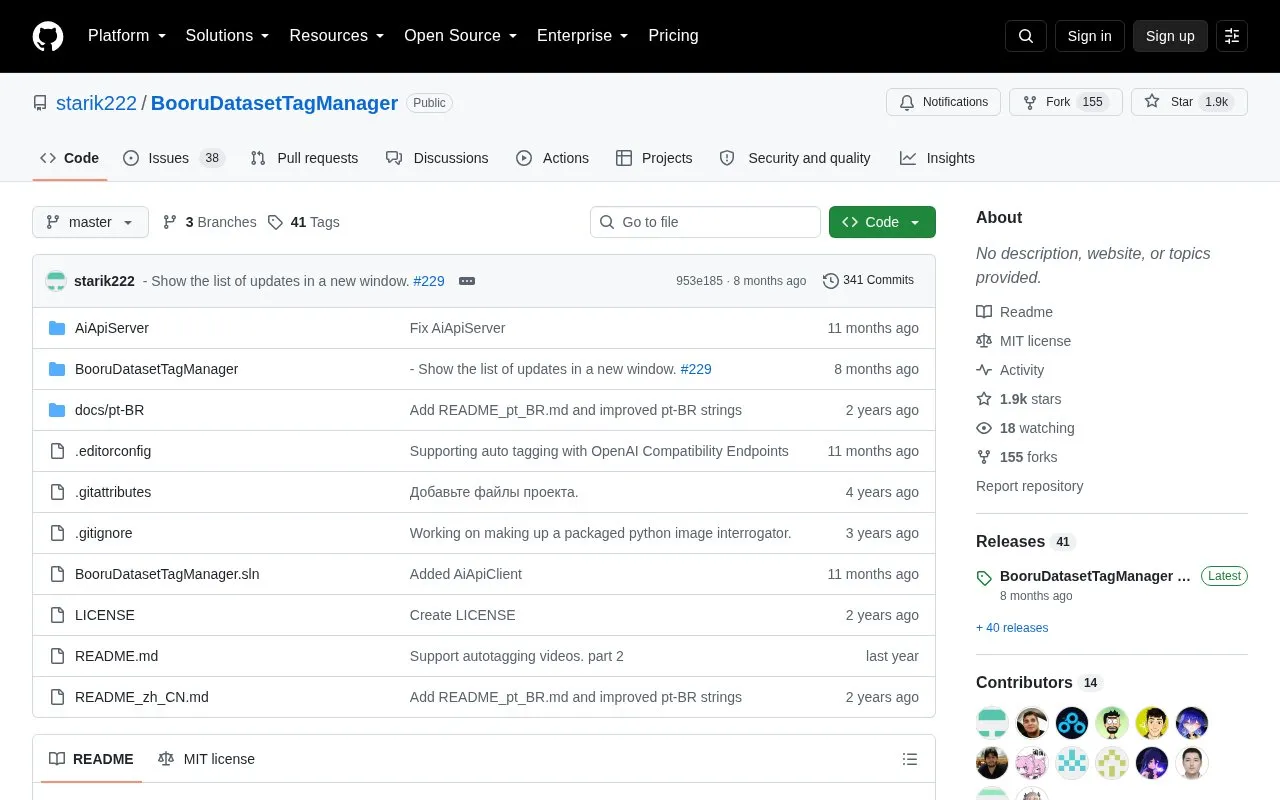Switch to the Actions tab
This screenshot has width=1280, height=800.
point(552,158)
